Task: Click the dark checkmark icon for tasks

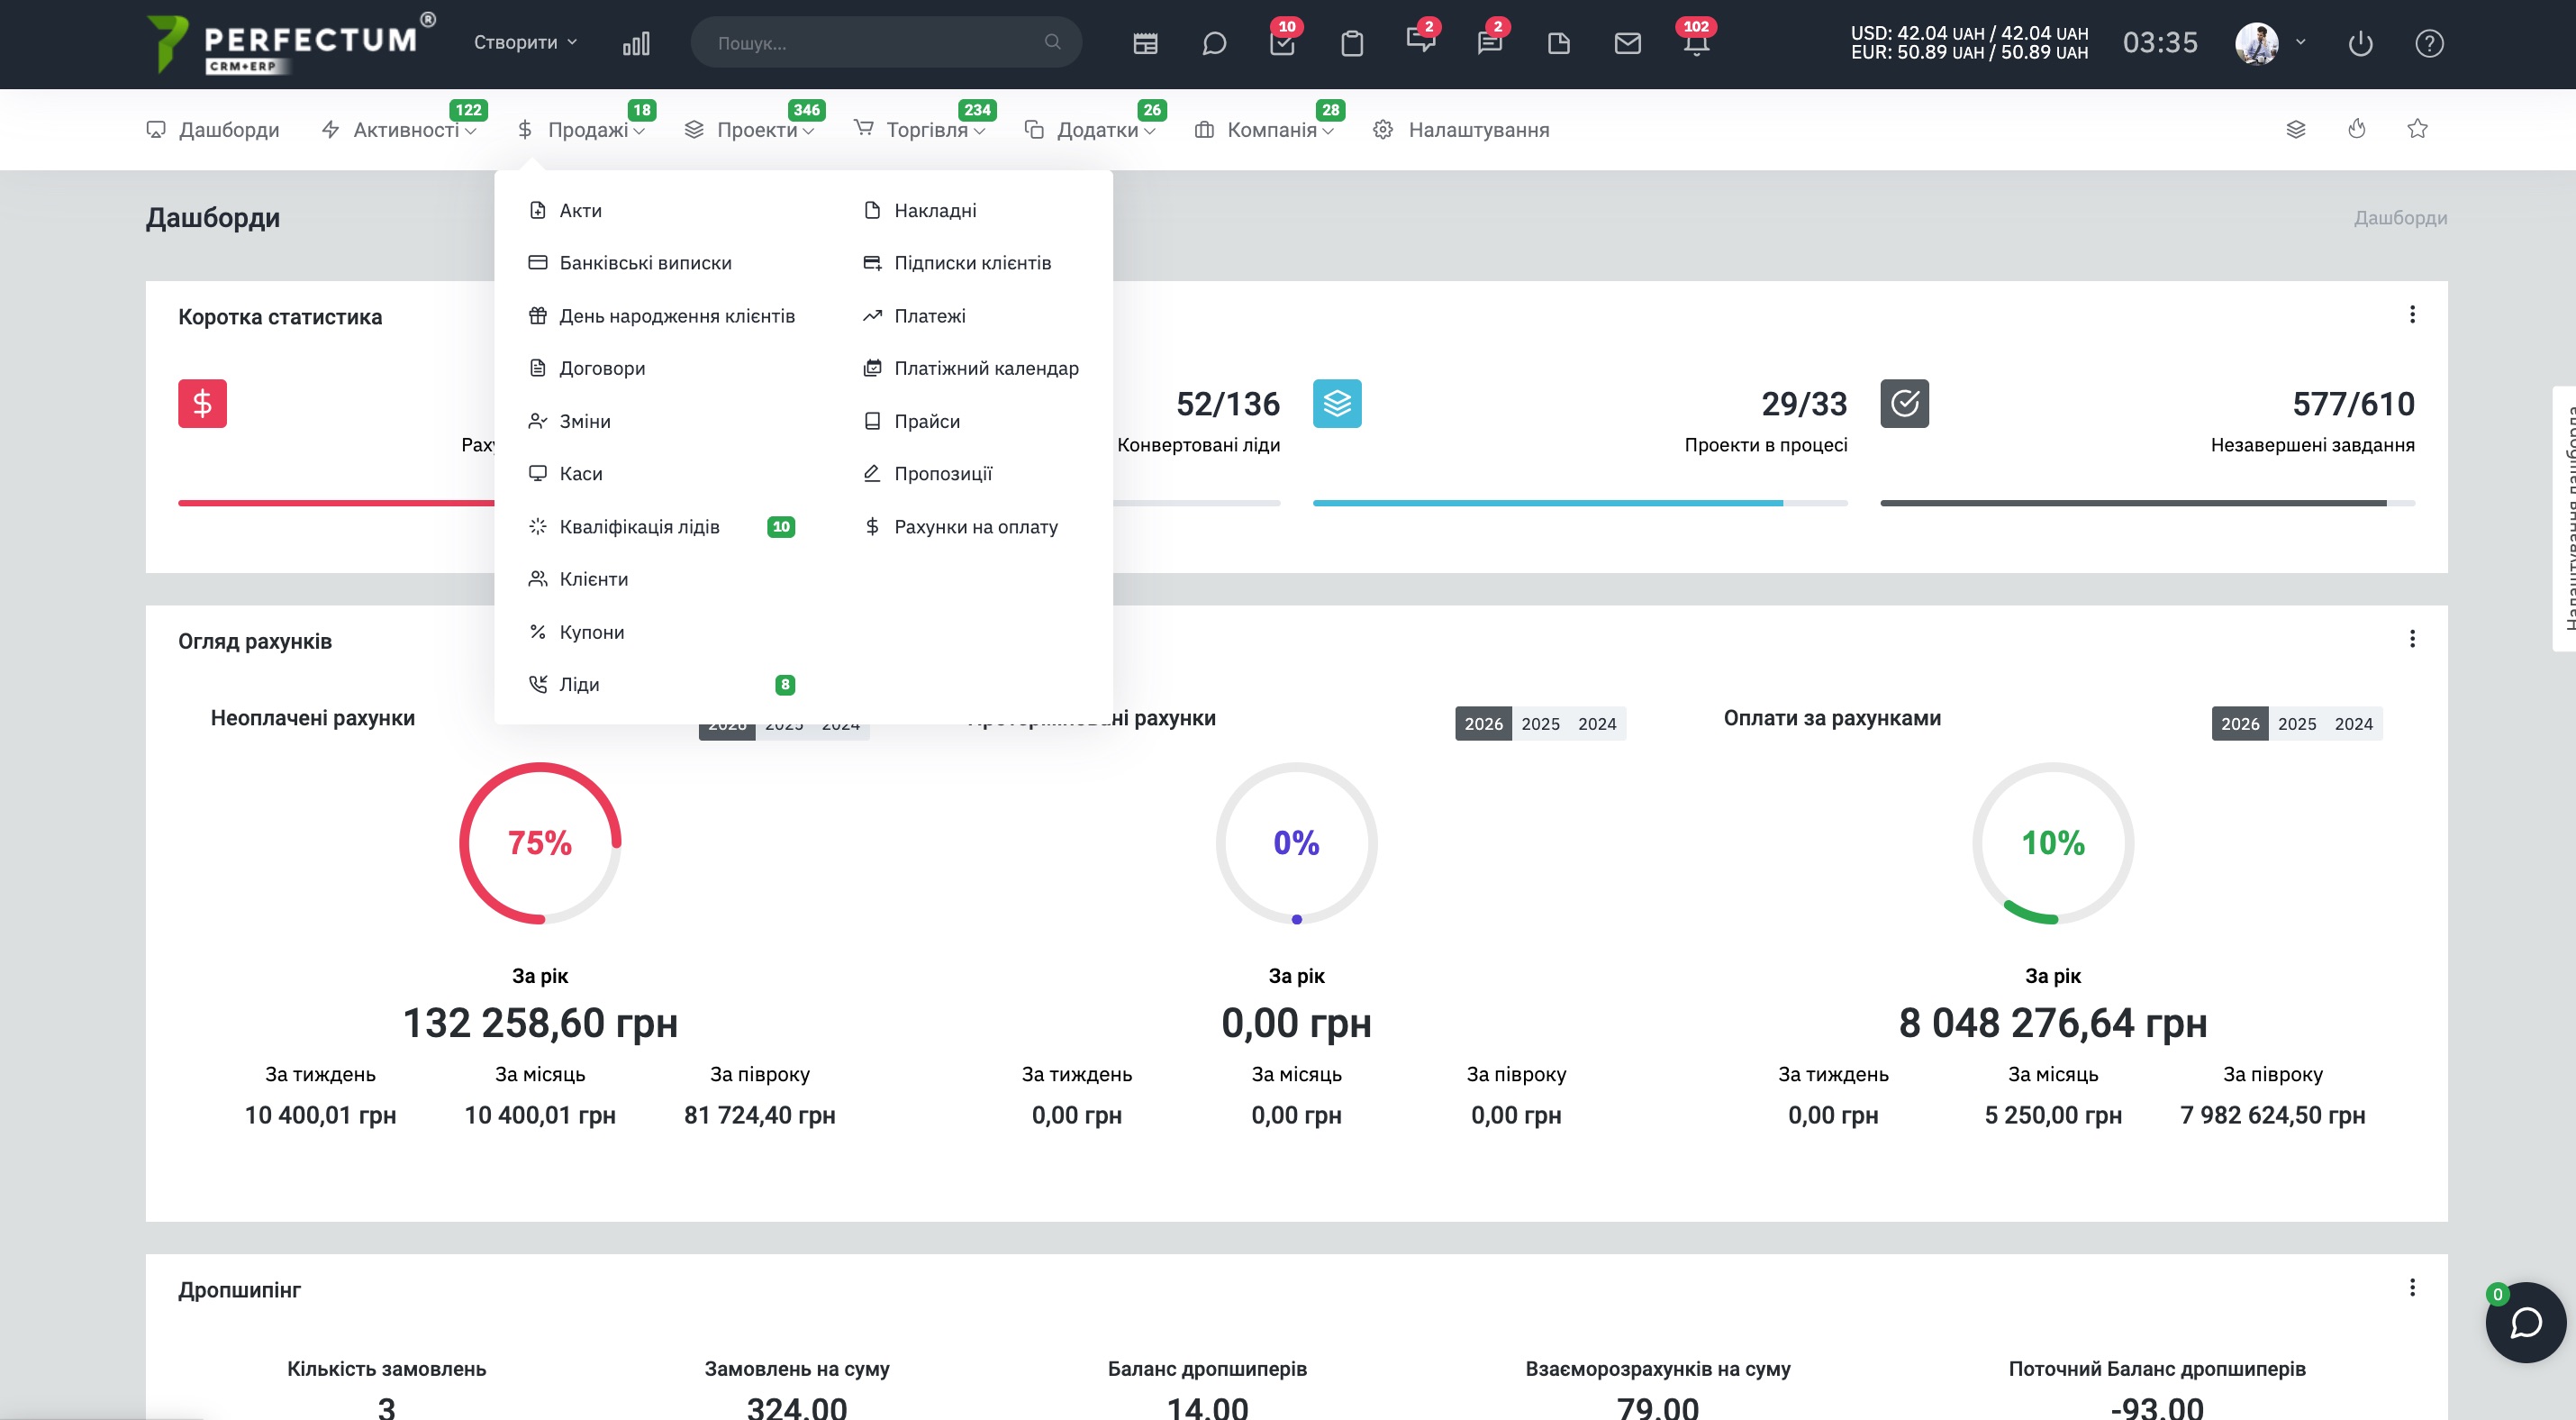Action: click(1905, 404)
